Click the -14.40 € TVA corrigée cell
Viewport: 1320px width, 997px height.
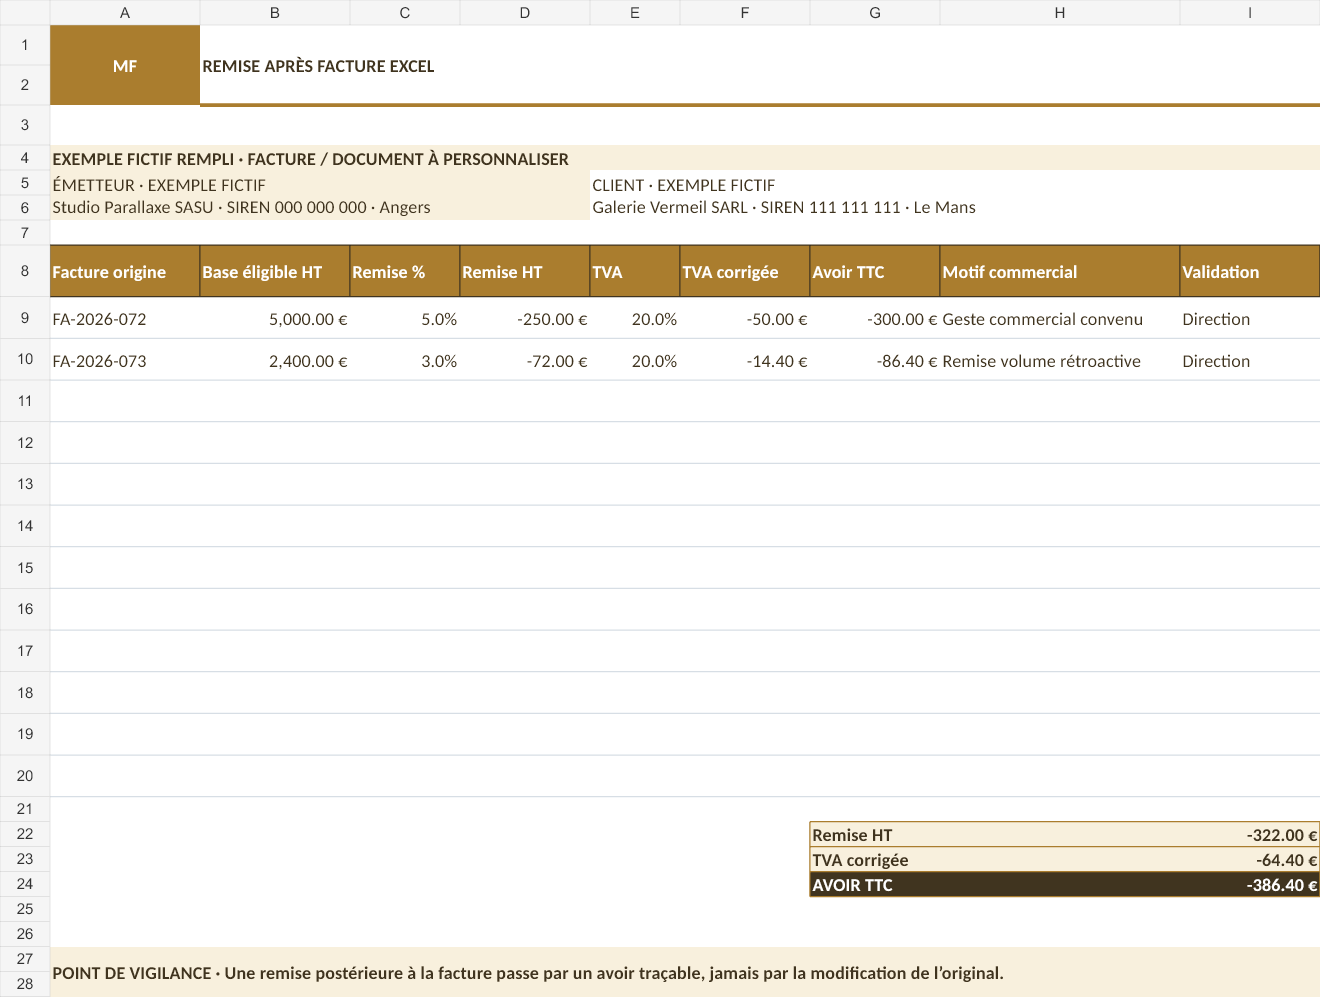(745, 360)
